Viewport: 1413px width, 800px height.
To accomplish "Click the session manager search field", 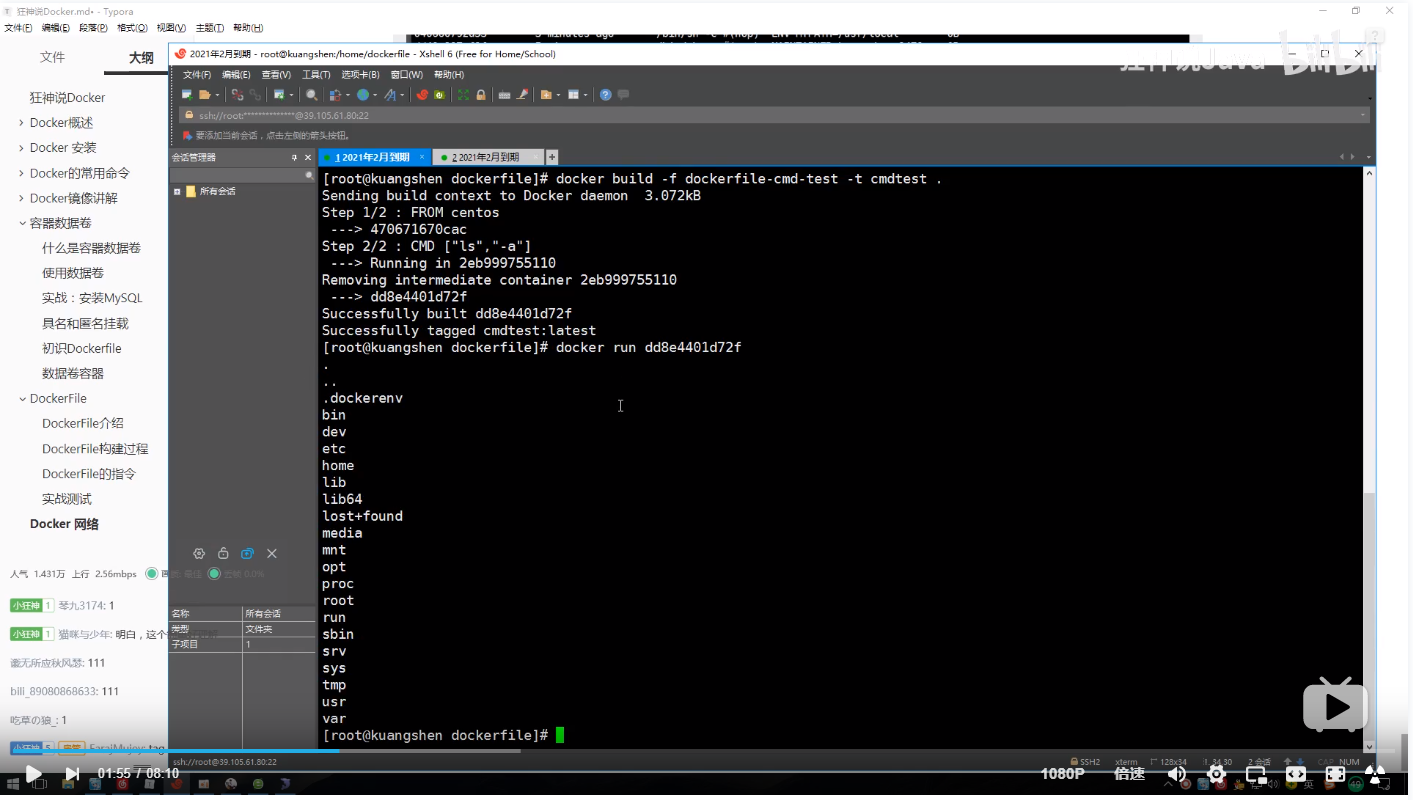I will point(242,175).
